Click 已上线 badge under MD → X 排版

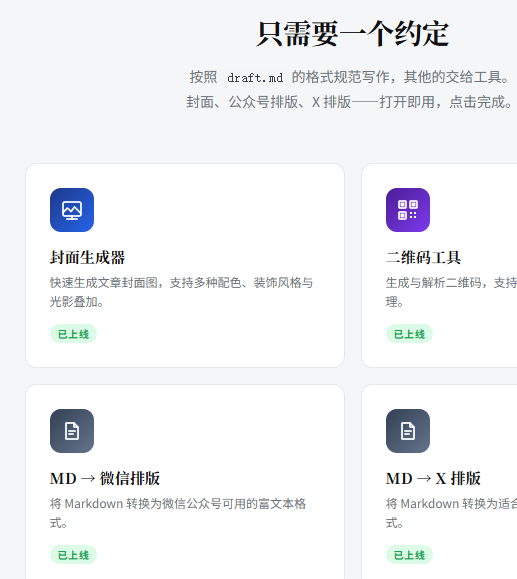click(409, 555)
